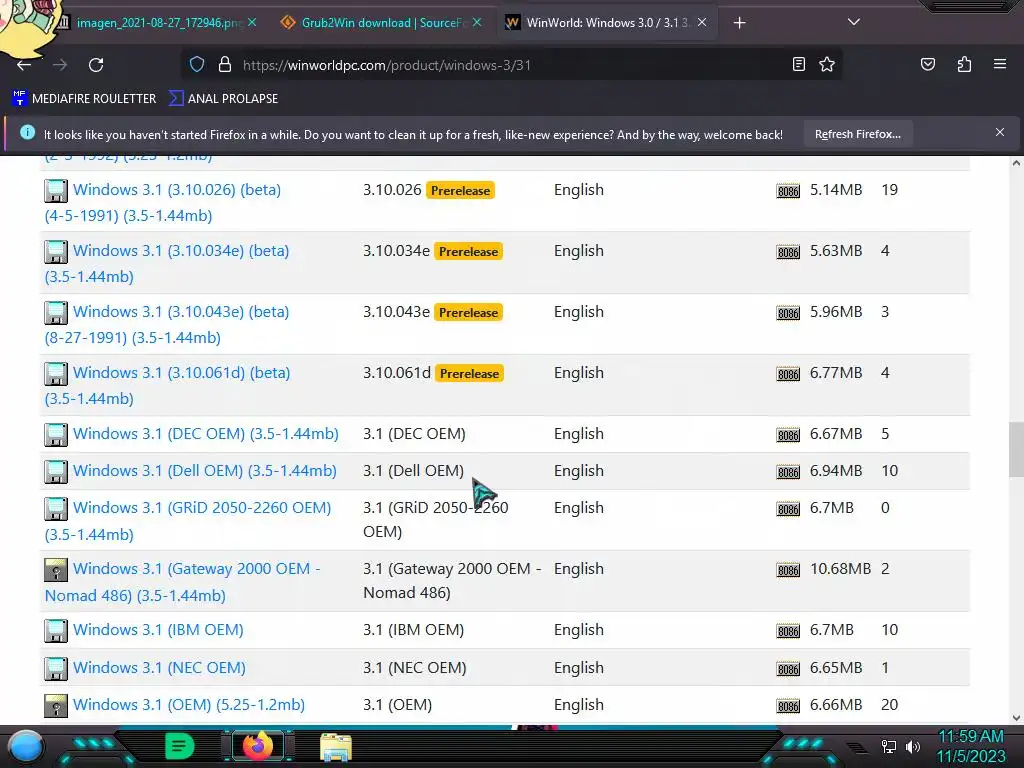Open the extensions puzzle icon
1024x768 pixels.
point(964,64)
